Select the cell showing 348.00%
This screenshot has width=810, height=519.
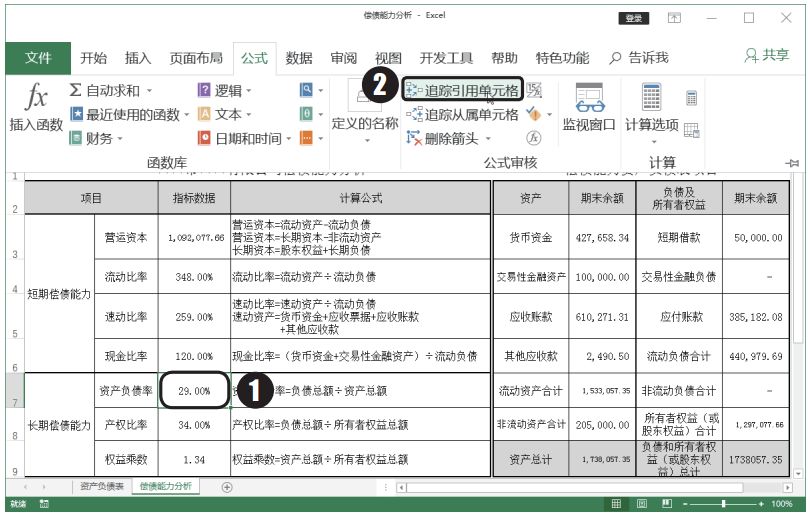click(194, 277)
